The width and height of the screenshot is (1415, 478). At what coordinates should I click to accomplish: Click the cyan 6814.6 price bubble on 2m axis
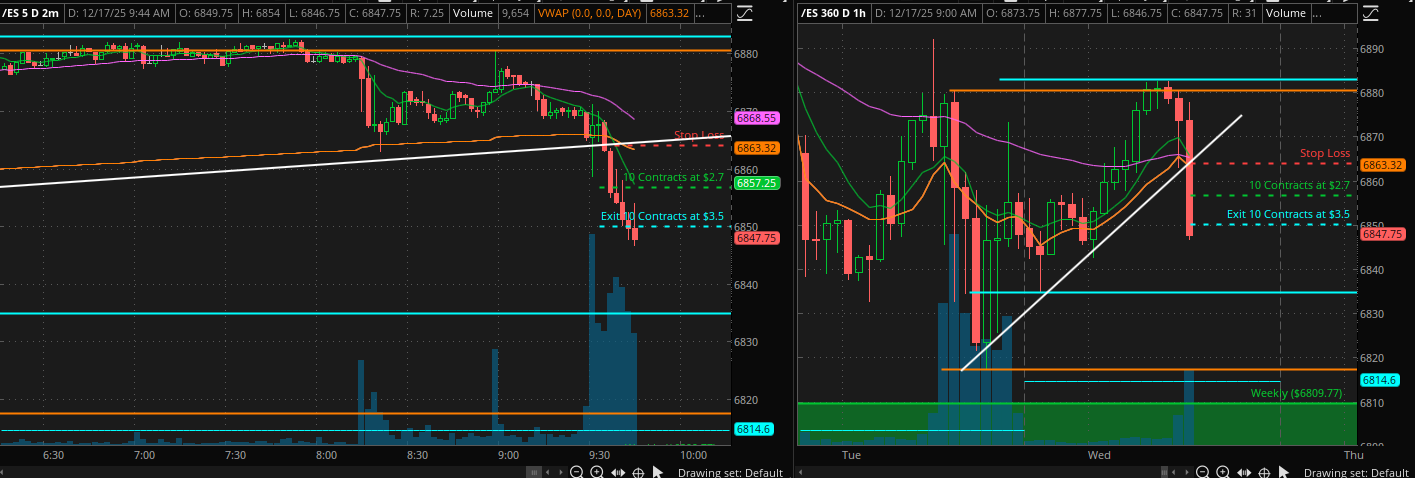pos(752,429)
